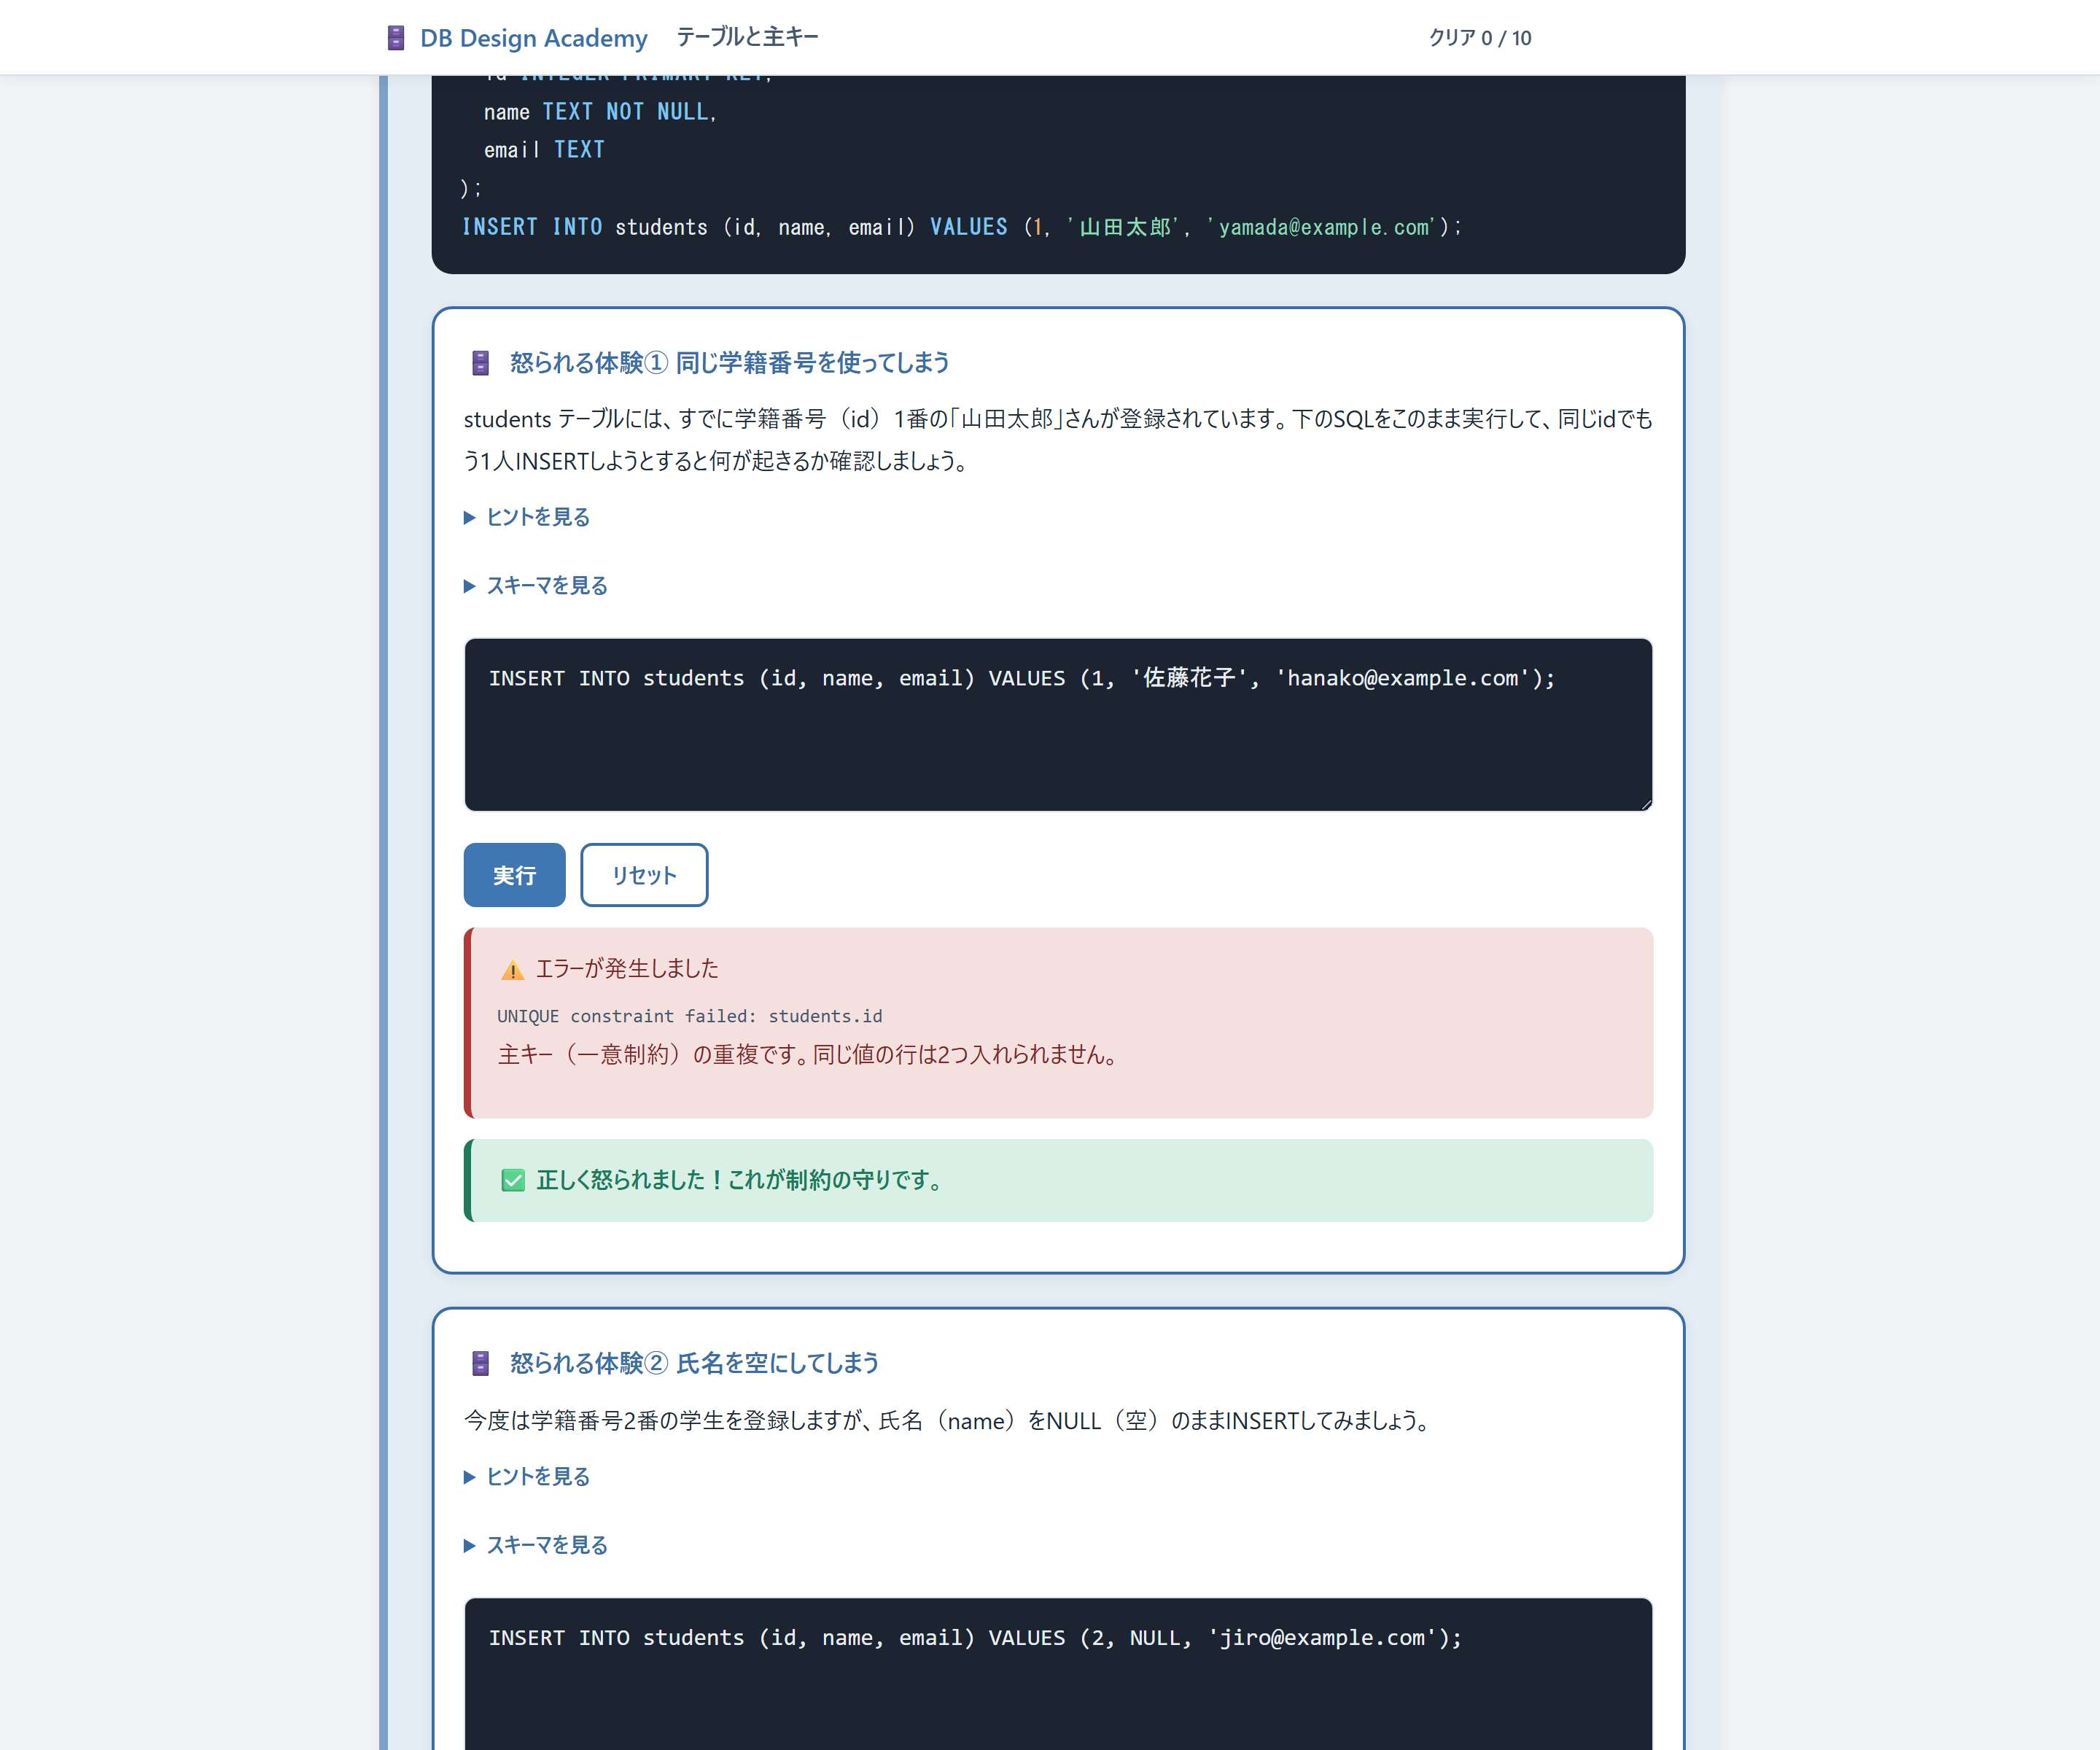This screenshot has width=2100, height=1750.
Task: Click the リセット button
Action: coord(644,875)
